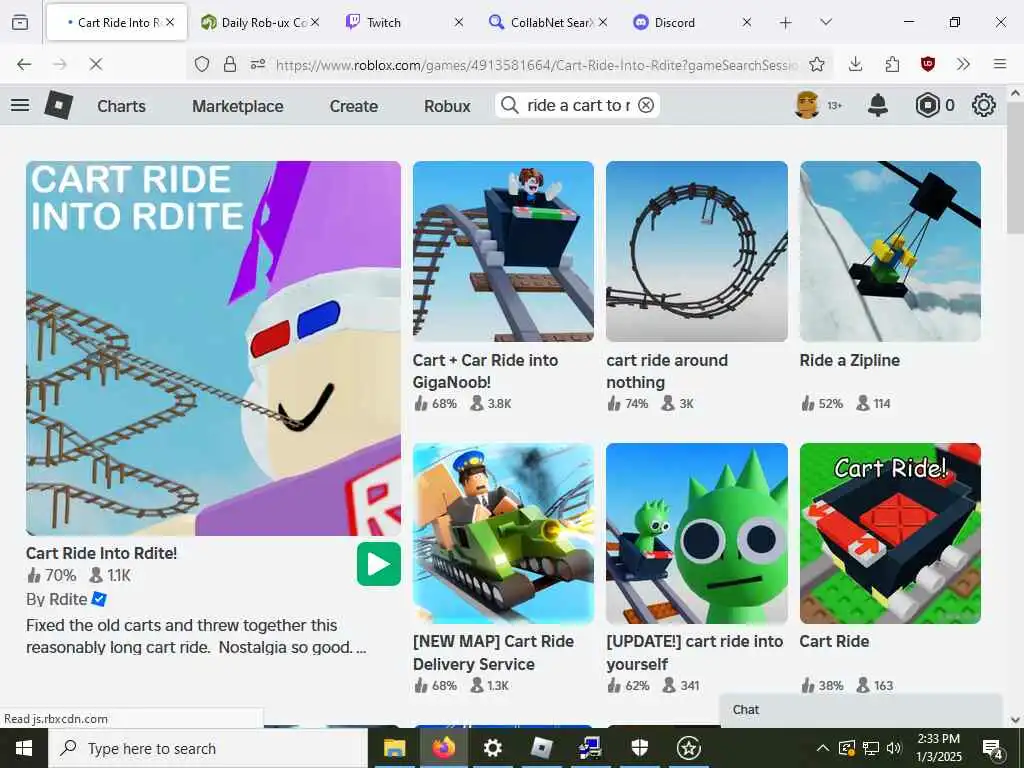List all tabs dropdown arrow

826,22
